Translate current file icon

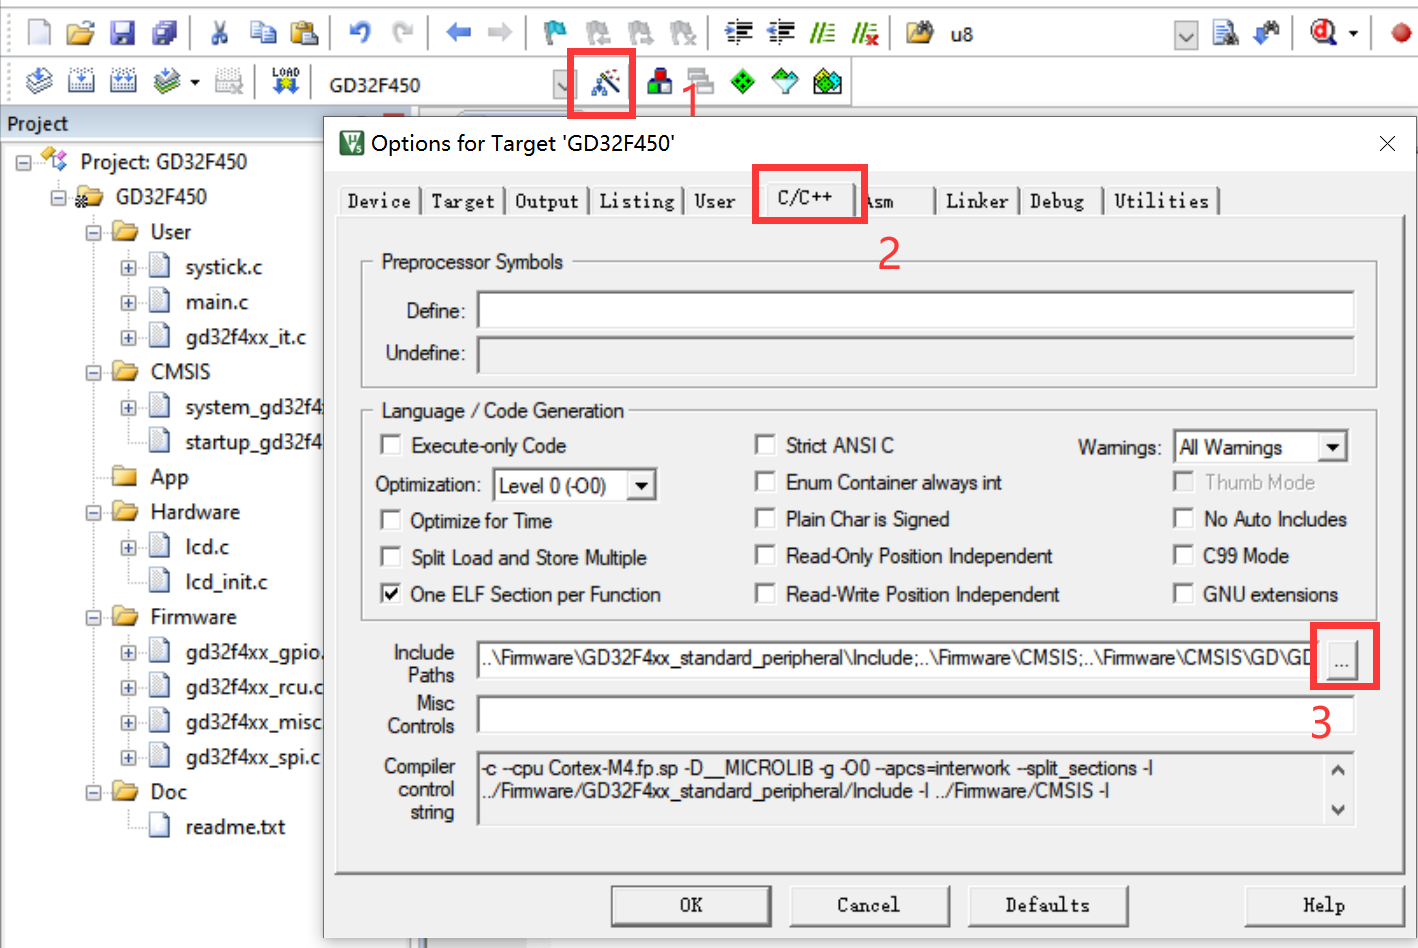[39, 81]
